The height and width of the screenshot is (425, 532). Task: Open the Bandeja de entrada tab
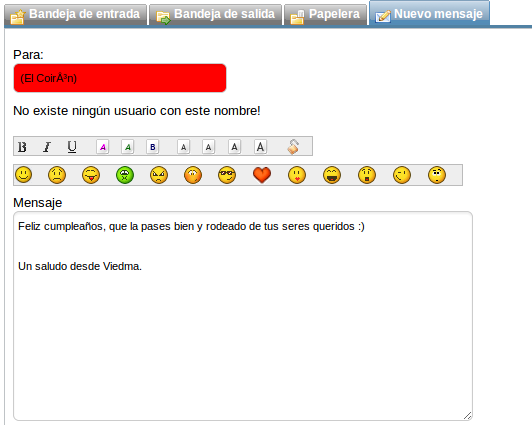75,15
